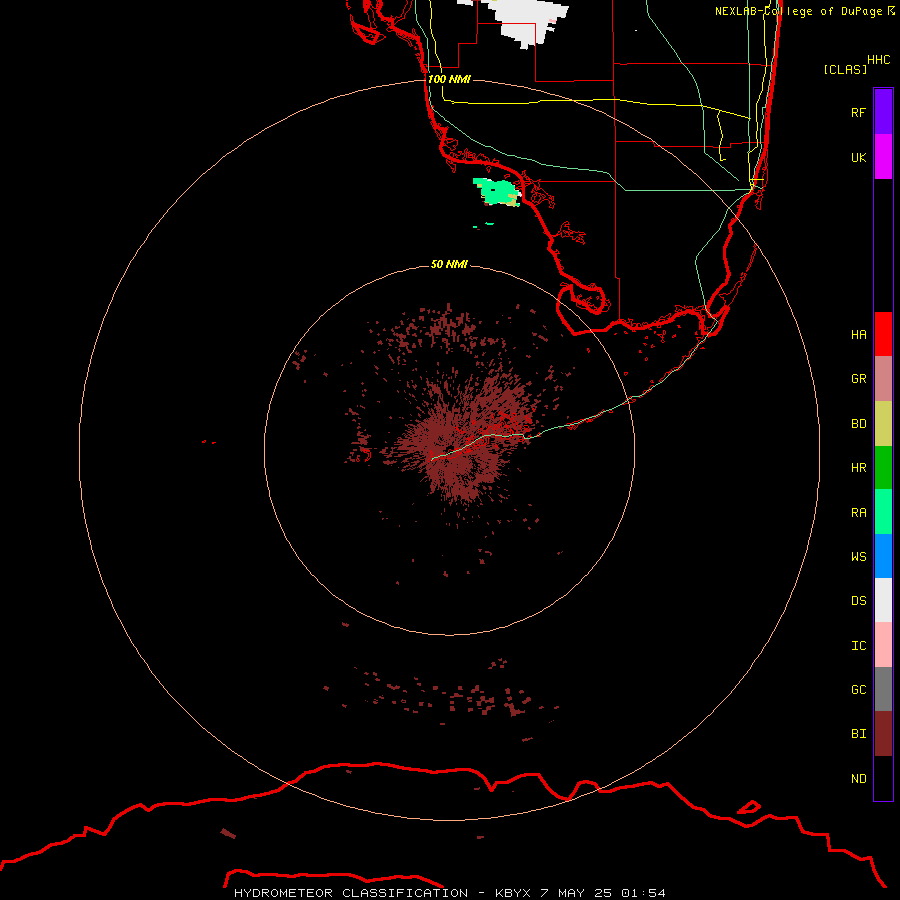Image resolution: width=900 pixels, height=900 pixels.
Task: Click the 50 NMI range ring label
Action: click(449, 264)
